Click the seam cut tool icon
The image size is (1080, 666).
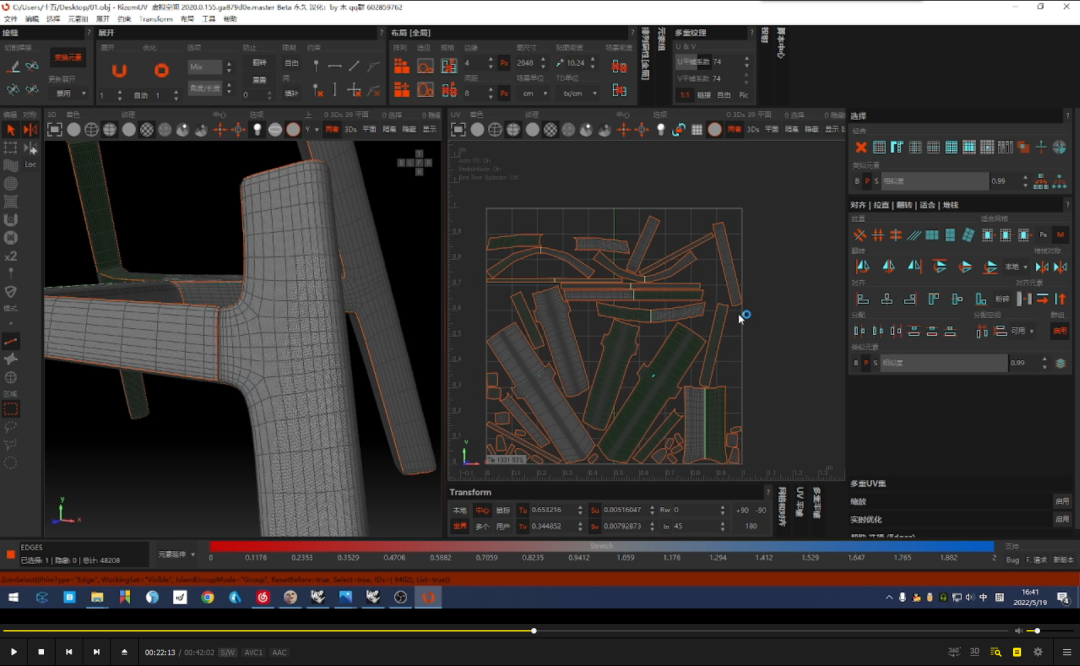(x=13, y=66)
